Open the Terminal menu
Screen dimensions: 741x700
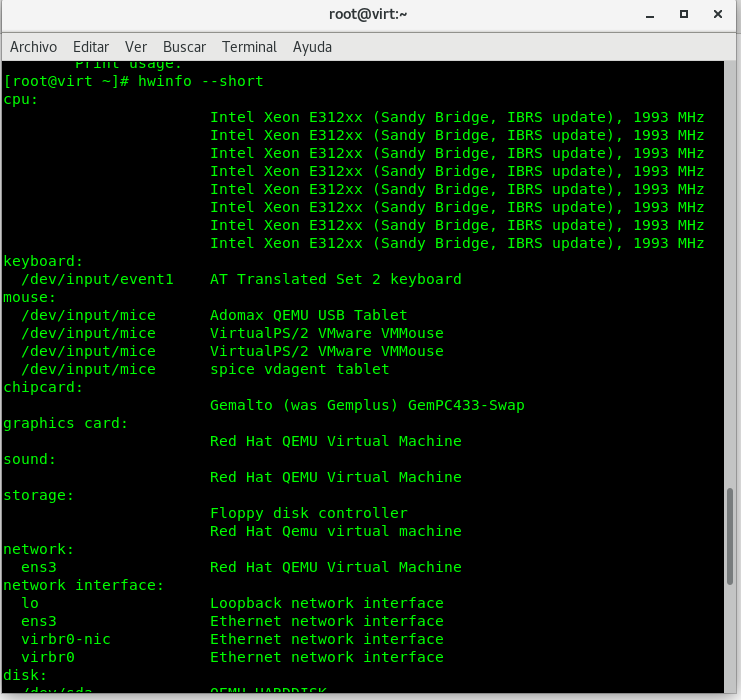pyautogui.click(x=249, y=47)
